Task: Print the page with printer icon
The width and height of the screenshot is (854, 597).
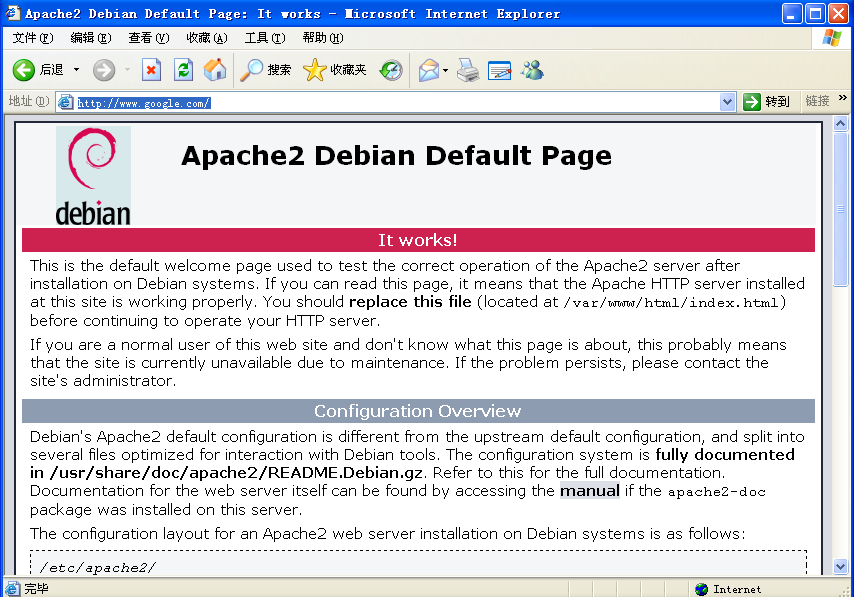Action: 468,70
